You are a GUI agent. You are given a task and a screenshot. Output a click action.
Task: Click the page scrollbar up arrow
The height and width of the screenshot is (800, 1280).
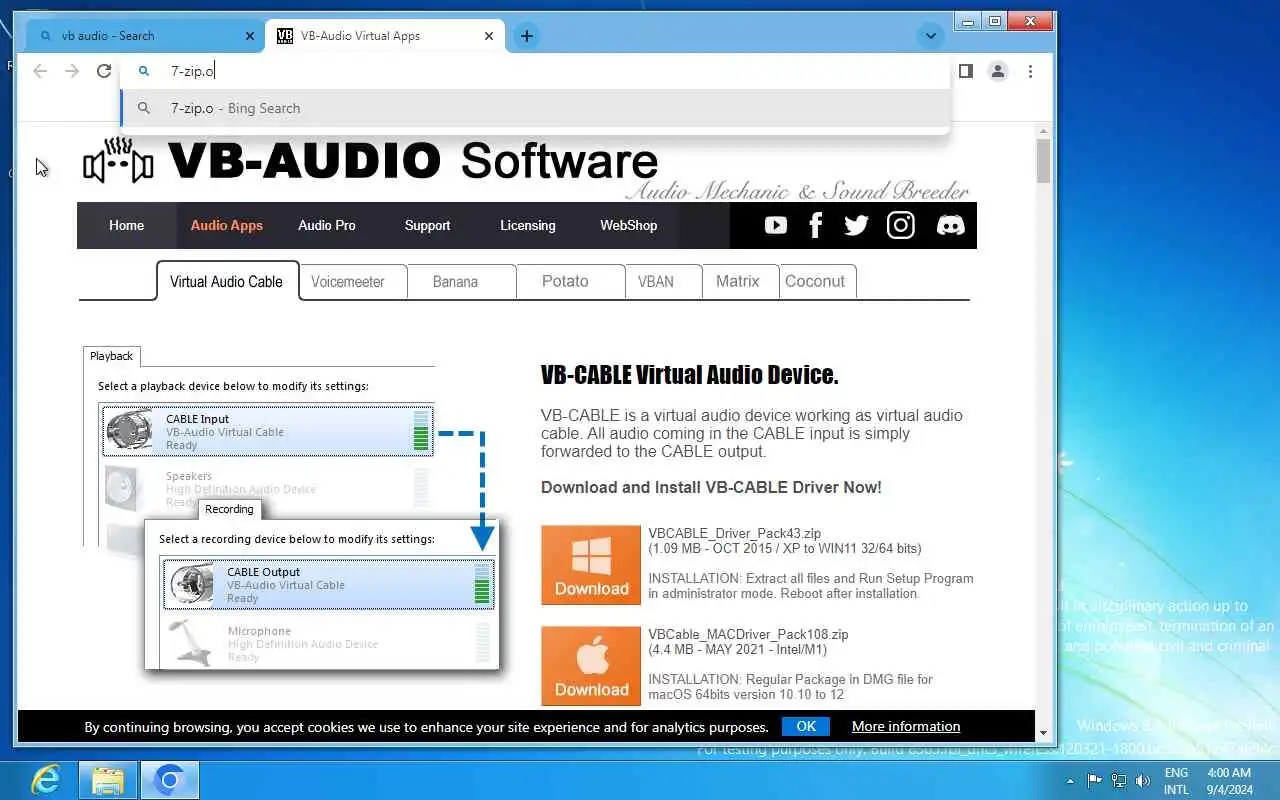tap(1044, 131)
